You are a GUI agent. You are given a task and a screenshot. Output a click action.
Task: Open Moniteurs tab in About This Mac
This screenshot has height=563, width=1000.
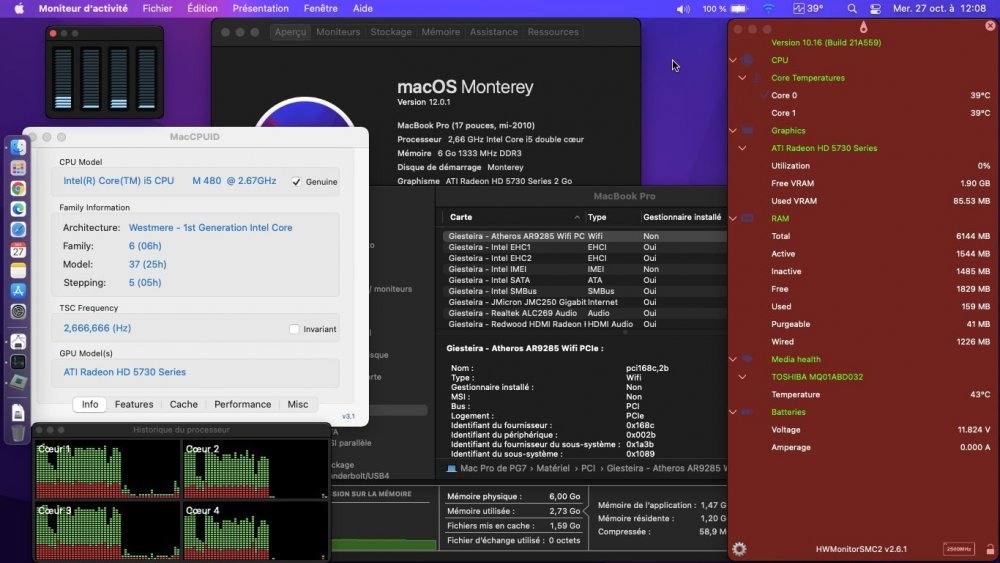[338, 32]
